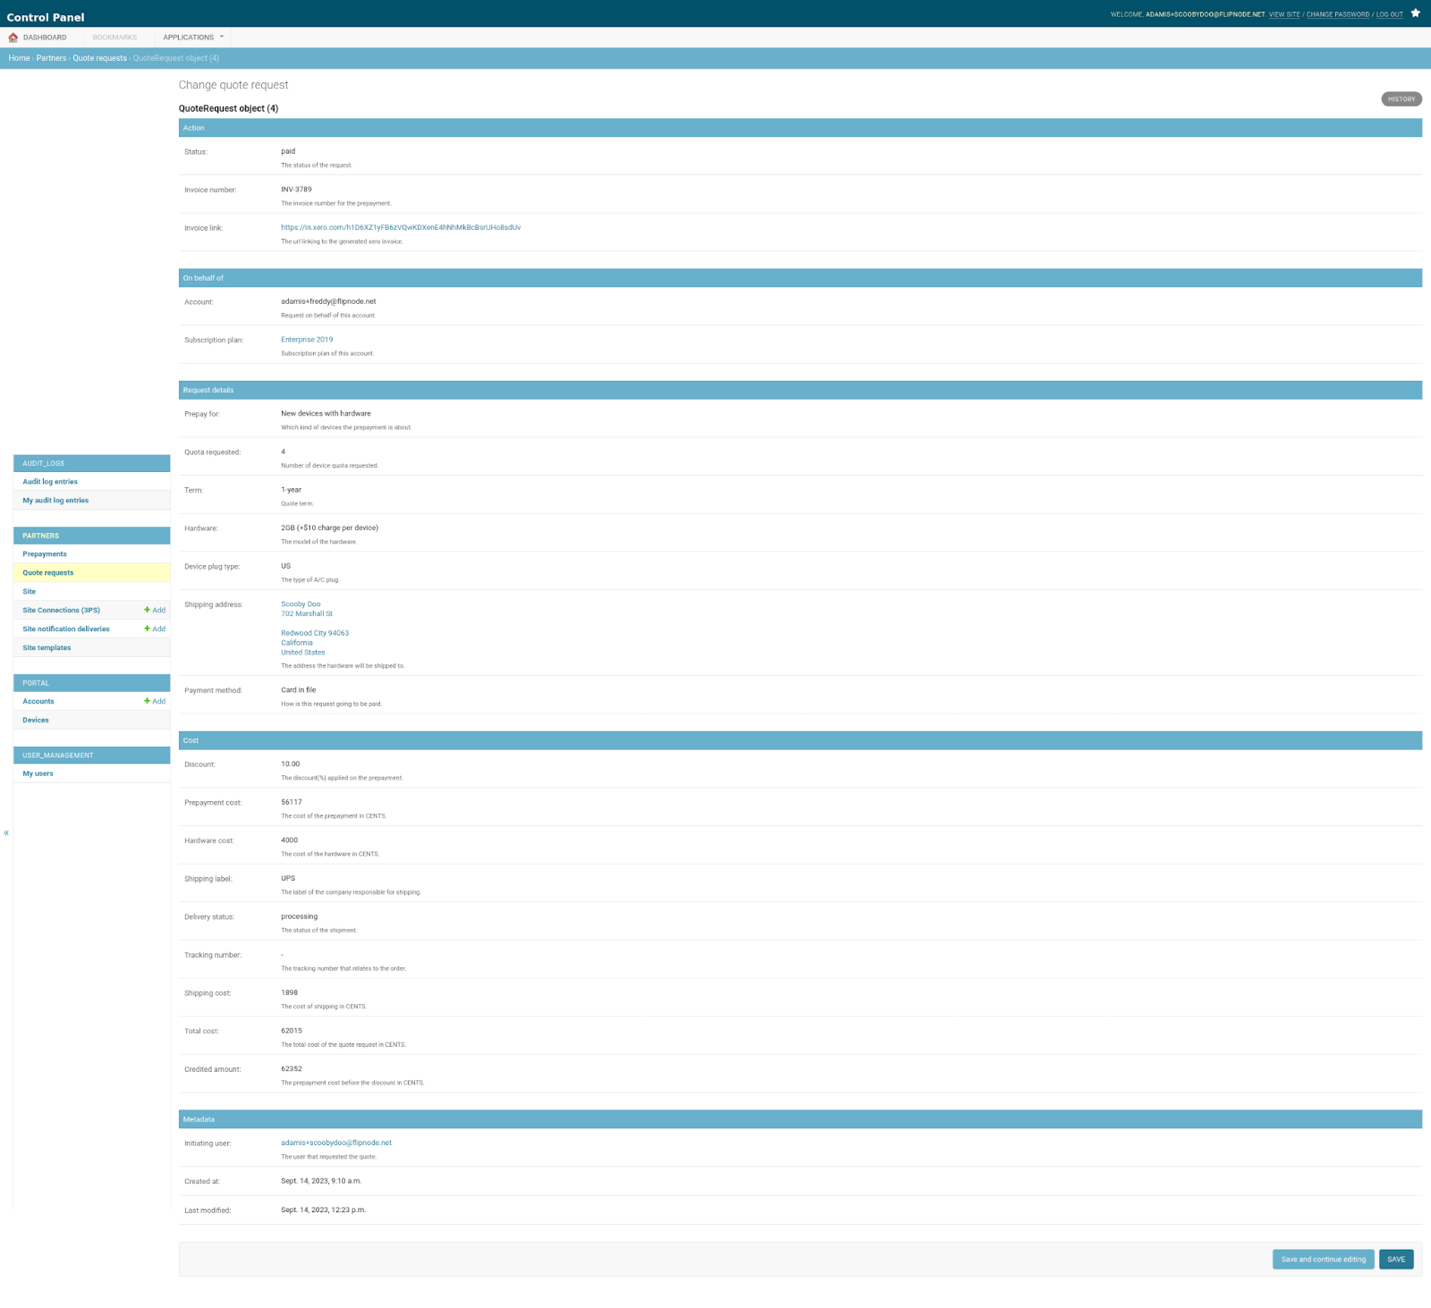The width and height of the screenshot is (1431, 1308).
Task: Open My users in sidebar
Action: coord(38,774)
